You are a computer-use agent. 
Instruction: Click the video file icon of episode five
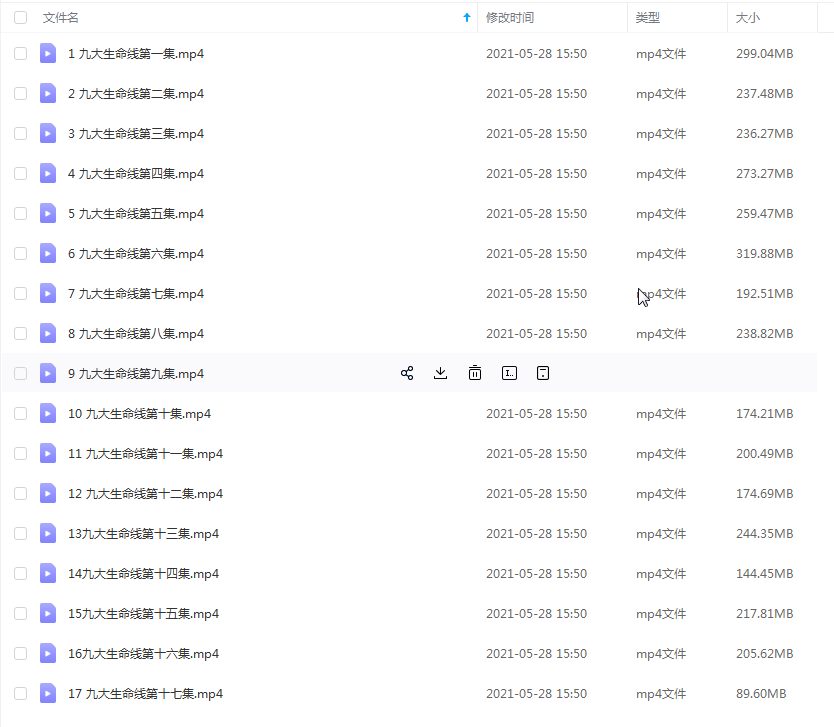pos(47,213)
